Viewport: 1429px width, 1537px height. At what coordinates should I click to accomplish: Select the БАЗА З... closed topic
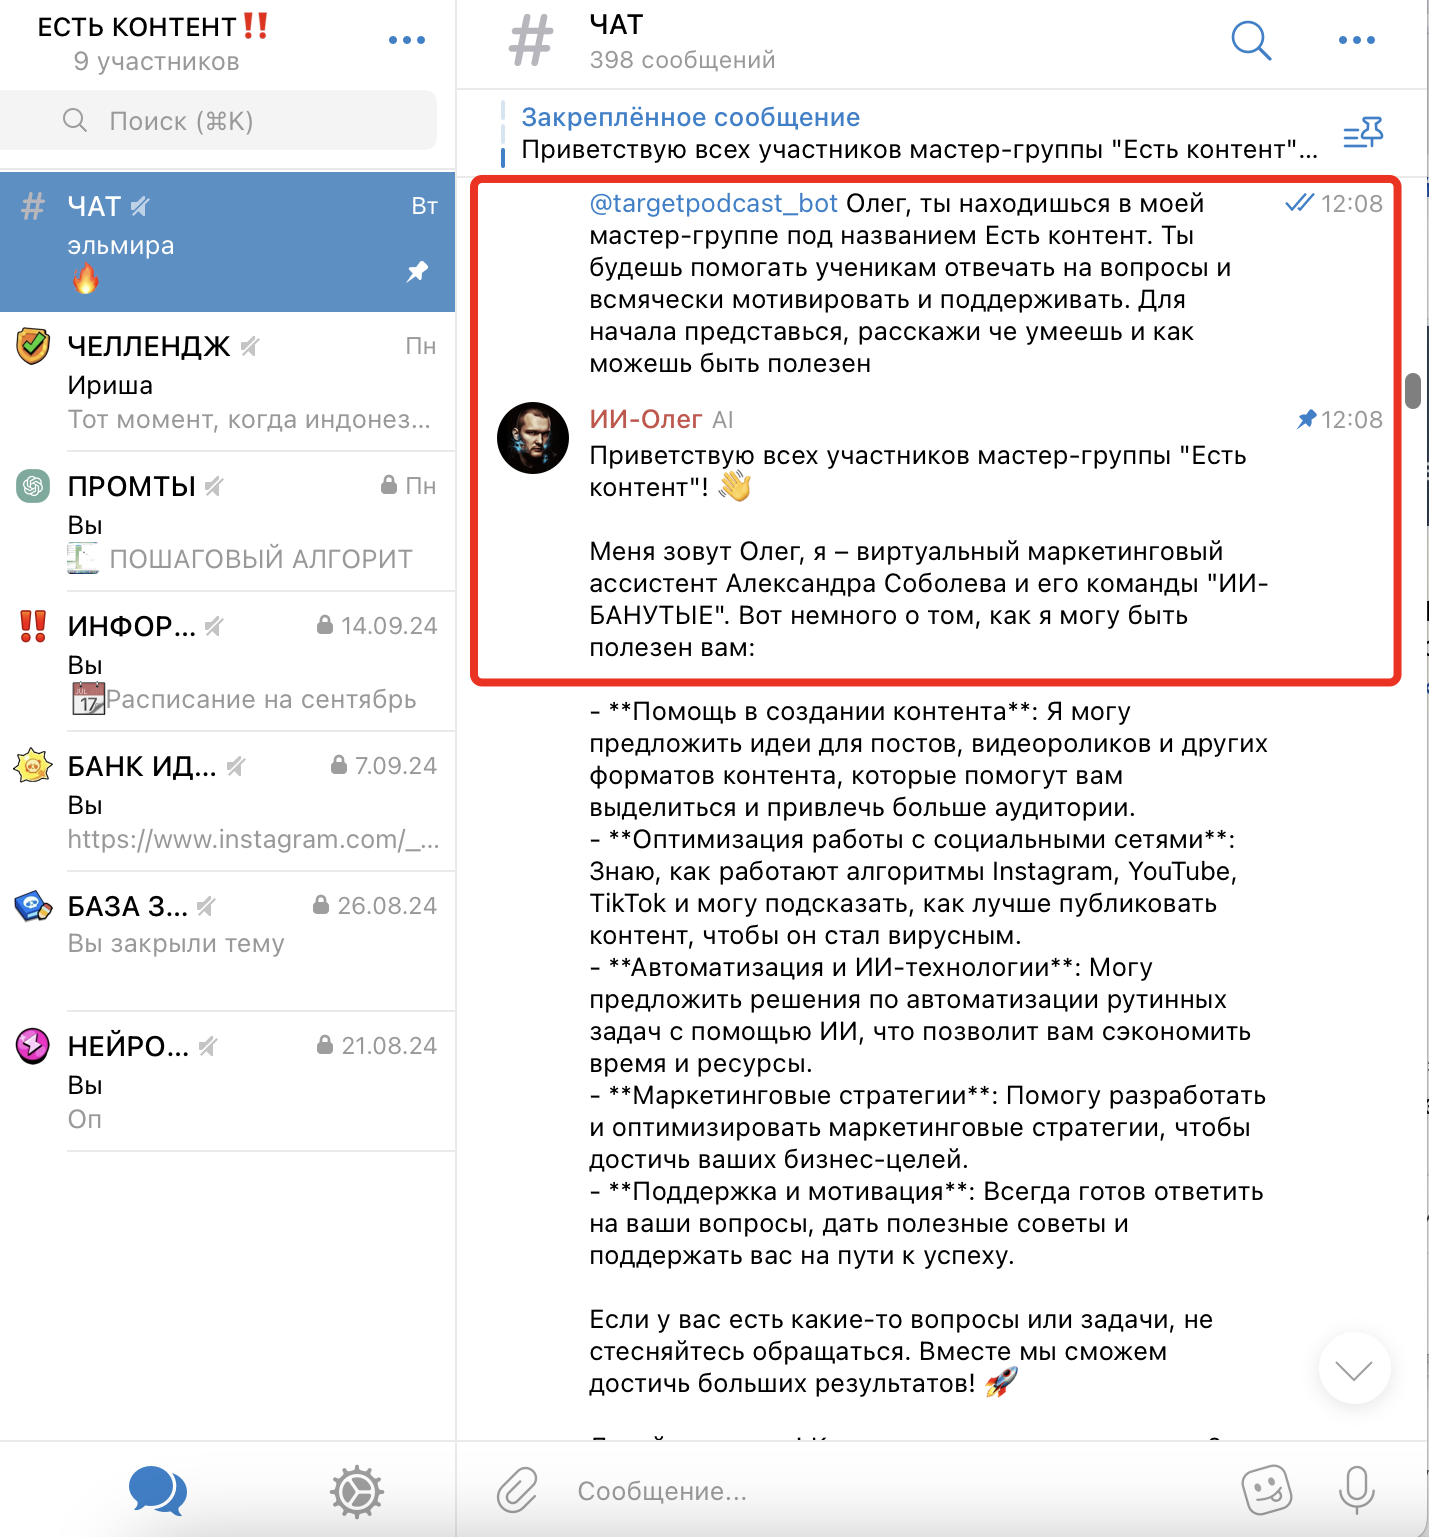point(228,941)
